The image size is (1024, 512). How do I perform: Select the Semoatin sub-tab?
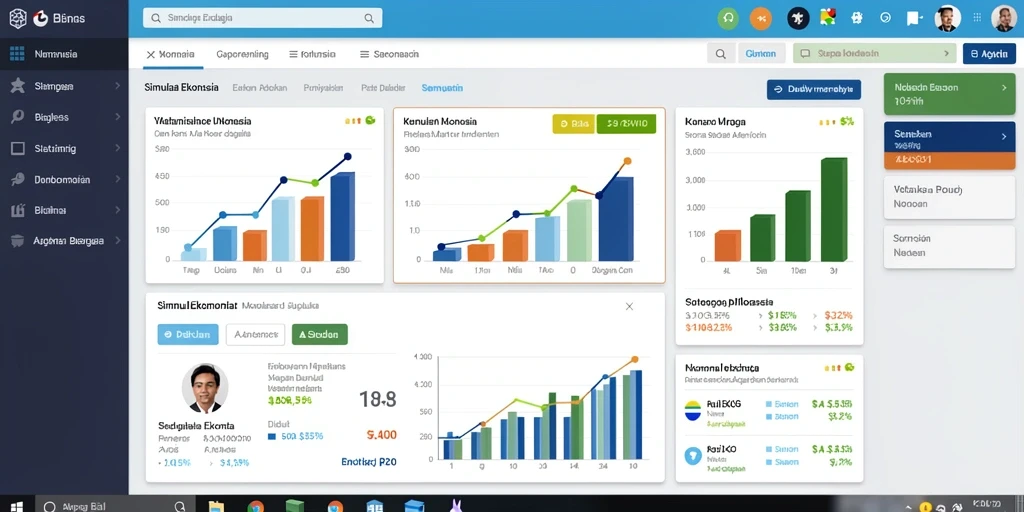tap(442, 87)
